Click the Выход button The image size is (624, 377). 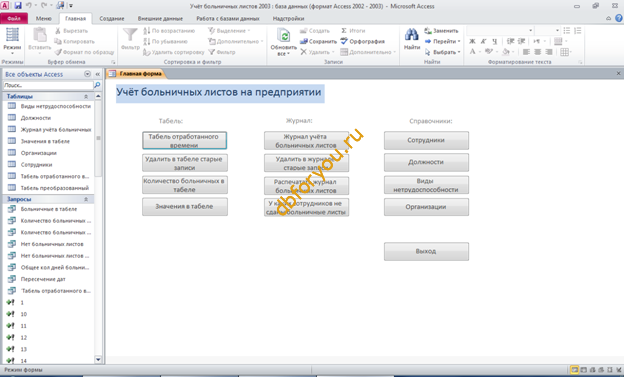(426, 252)
